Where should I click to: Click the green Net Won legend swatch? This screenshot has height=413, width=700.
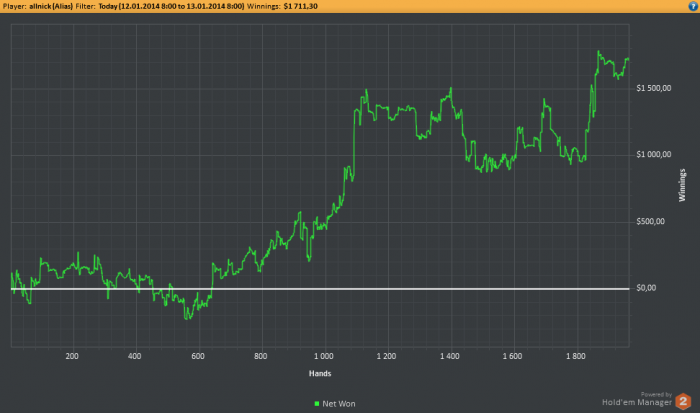pyautogui.click(x=317, y=404)
